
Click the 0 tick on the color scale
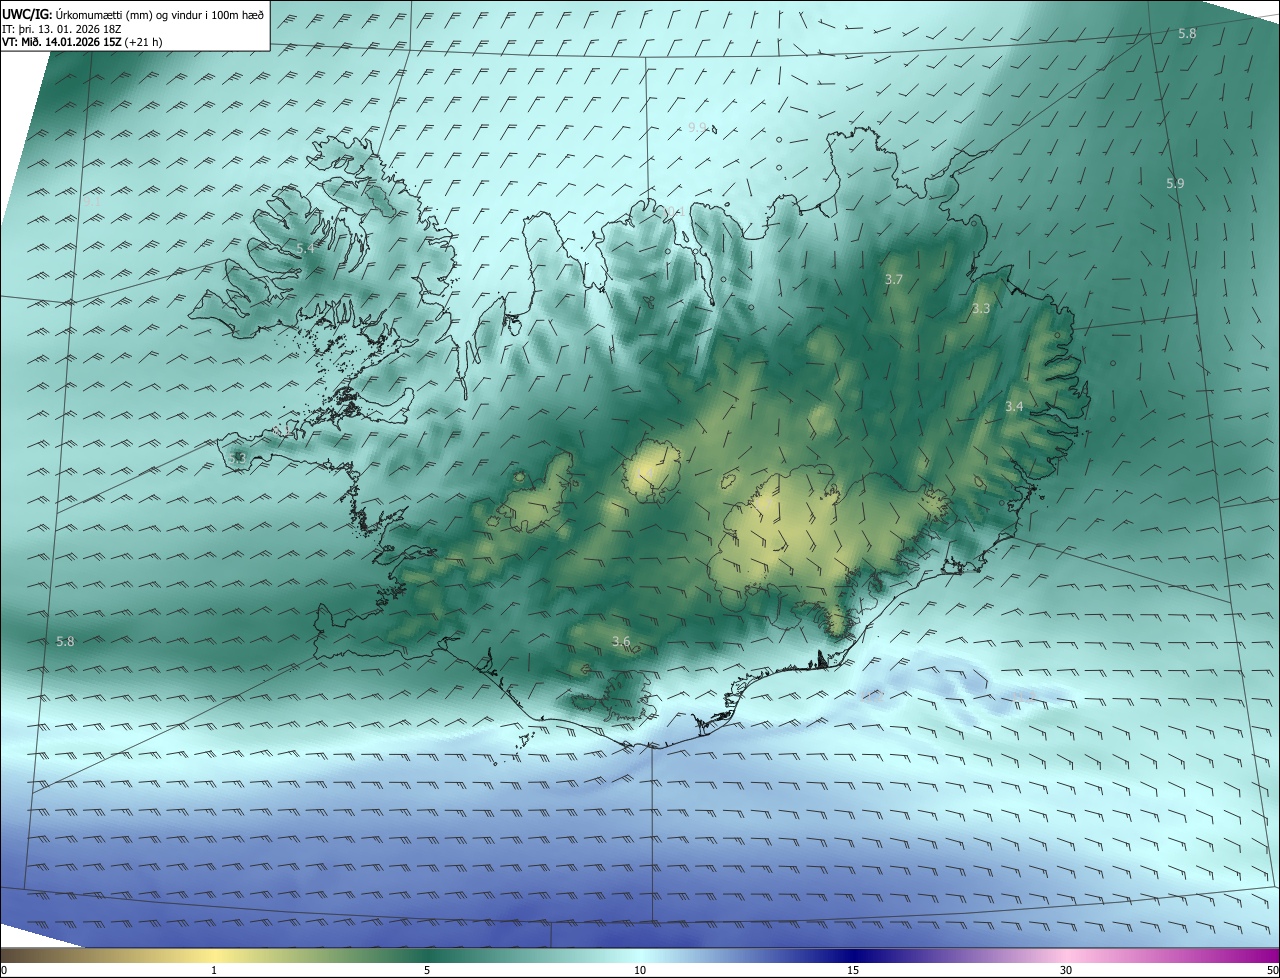point(4,970)
